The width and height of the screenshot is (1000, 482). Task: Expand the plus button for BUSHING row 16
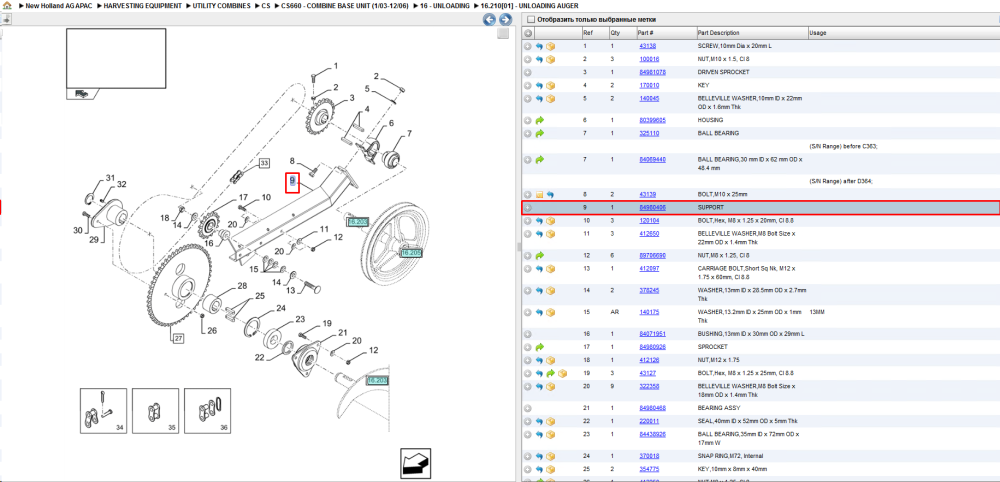click(528, 333)
